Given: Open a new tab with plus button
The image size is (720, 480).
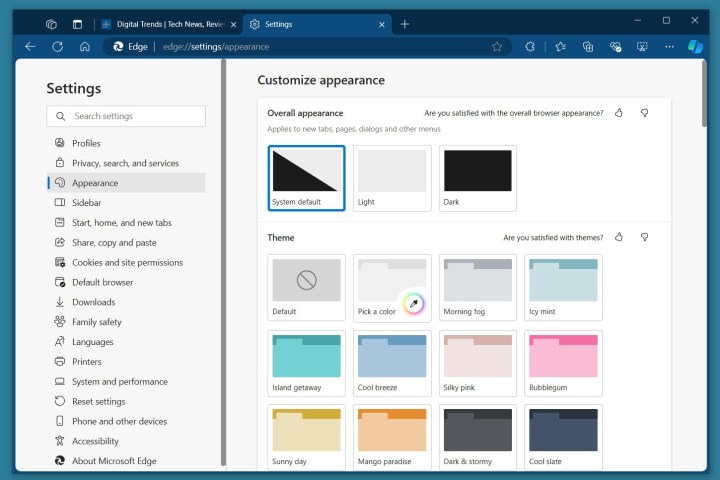Looking at the screenshot, I should (405, 24).
